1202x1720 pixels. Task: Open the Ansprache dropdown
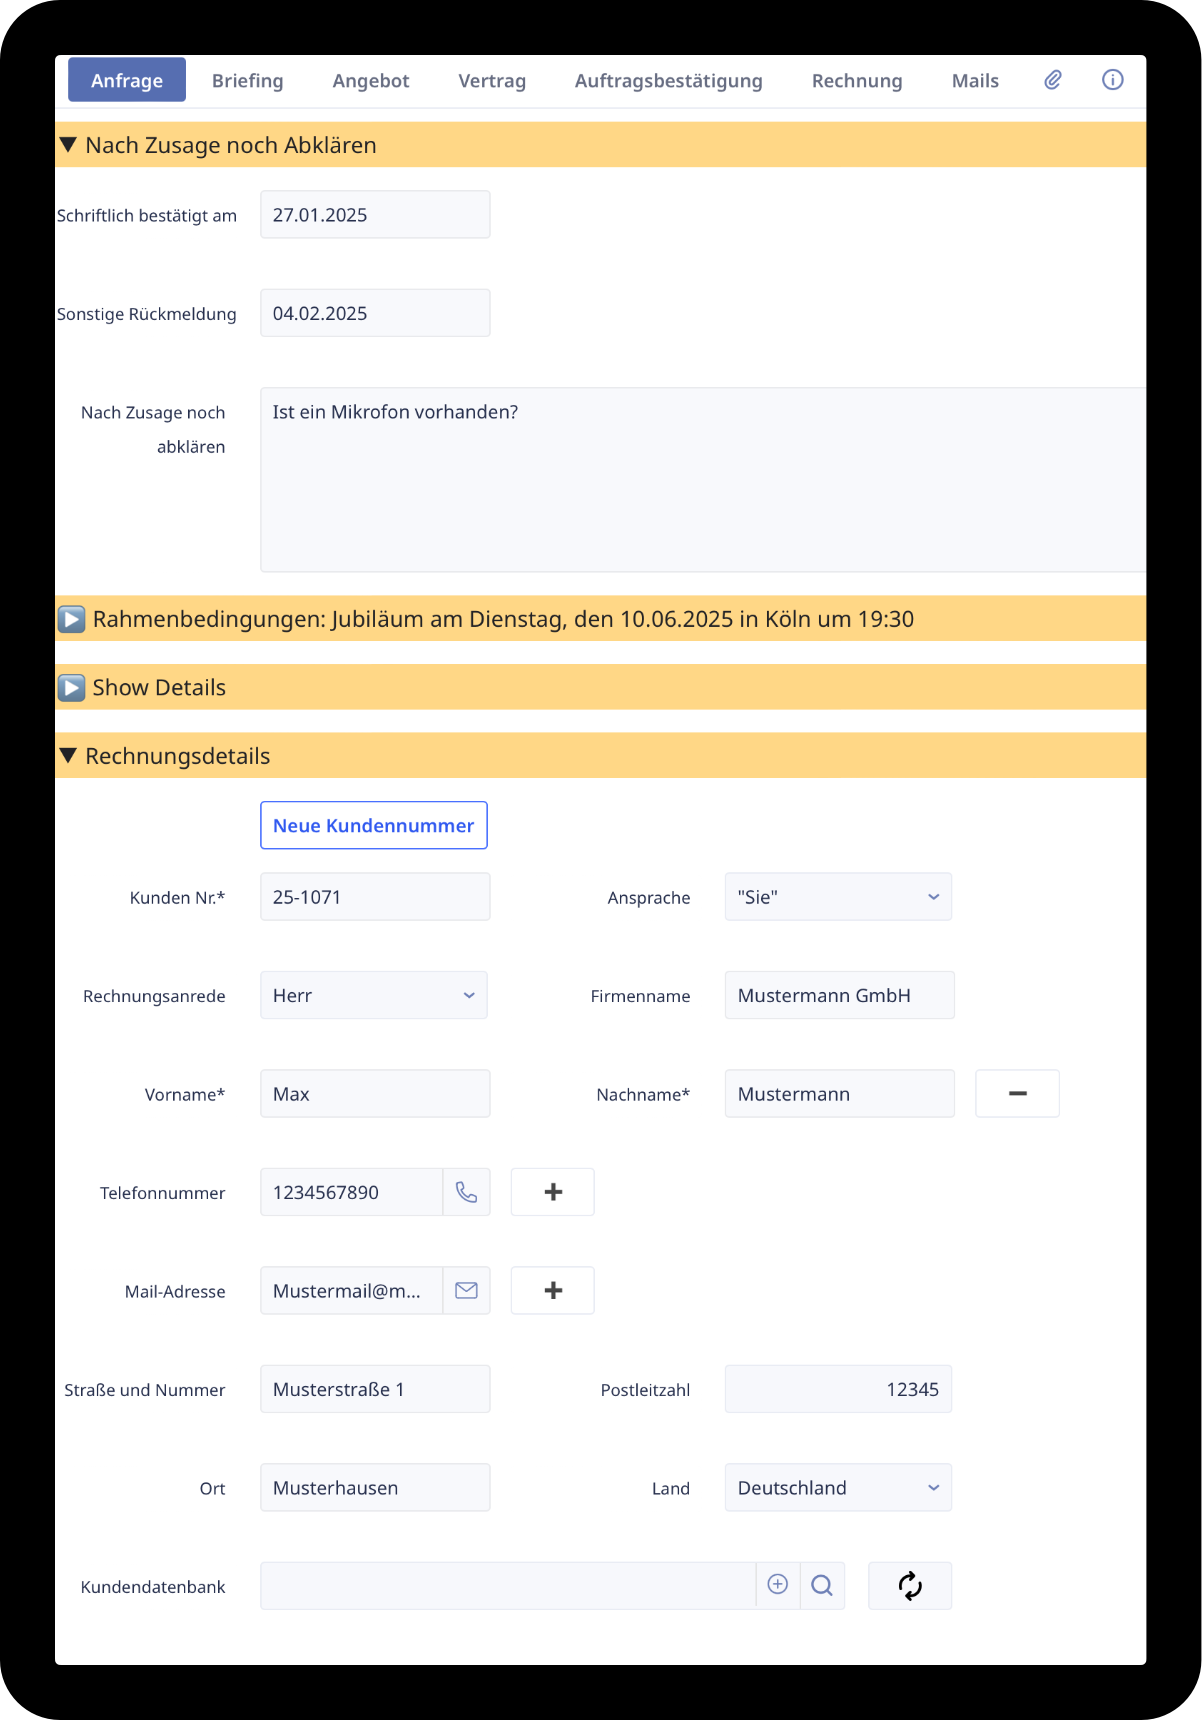pyautogui.click(x=838, y=897)
